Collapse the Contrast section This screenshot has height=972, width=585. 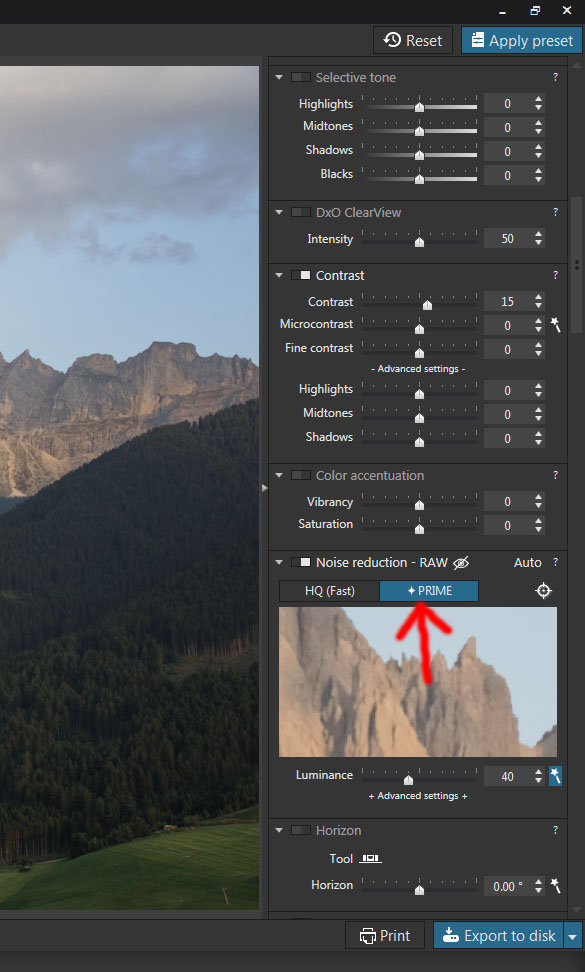279,275
